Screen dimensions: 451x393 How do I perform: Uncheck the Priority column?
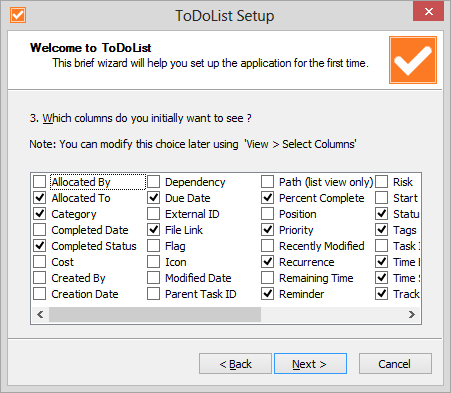point(268,230)
